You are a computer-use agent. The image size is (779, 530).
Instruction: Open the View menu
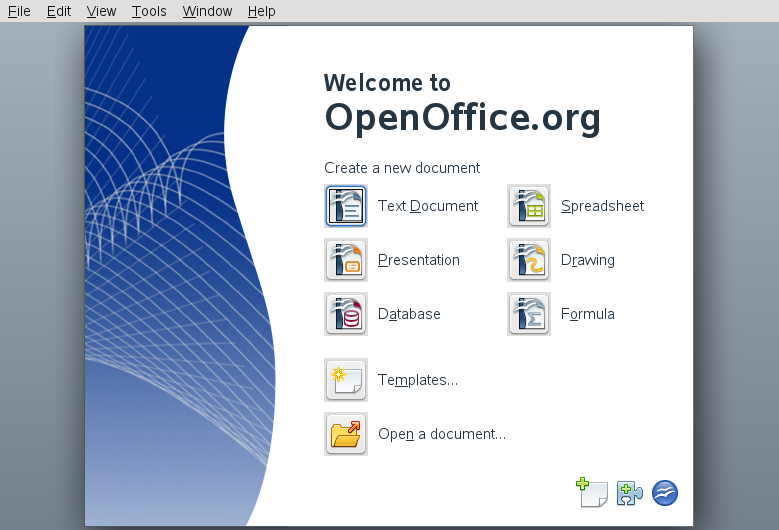click(101, 11)
